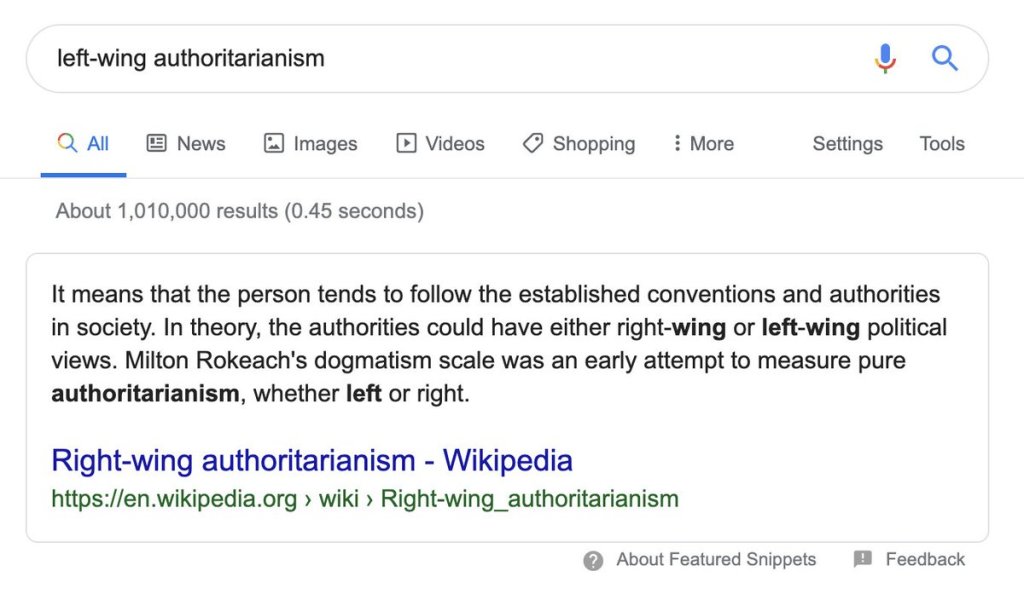Click the question mark icon near Featured Snippets

(x=593, y=560)
